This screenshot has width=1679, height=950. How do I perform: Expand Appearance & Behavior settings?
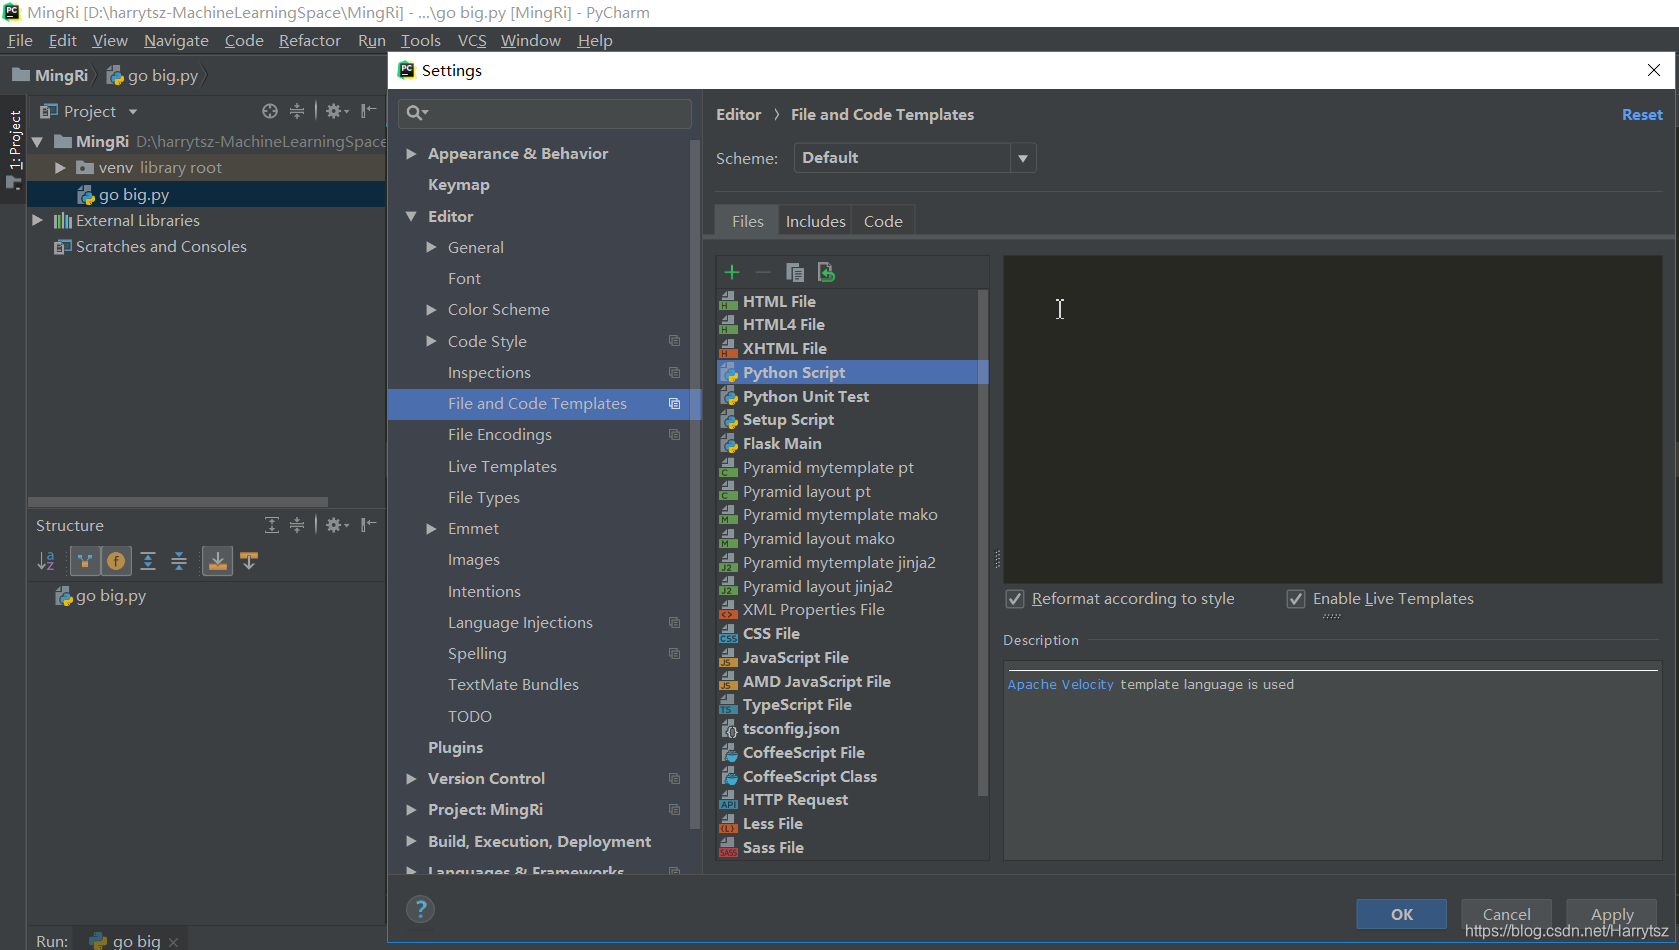(411, 154)
